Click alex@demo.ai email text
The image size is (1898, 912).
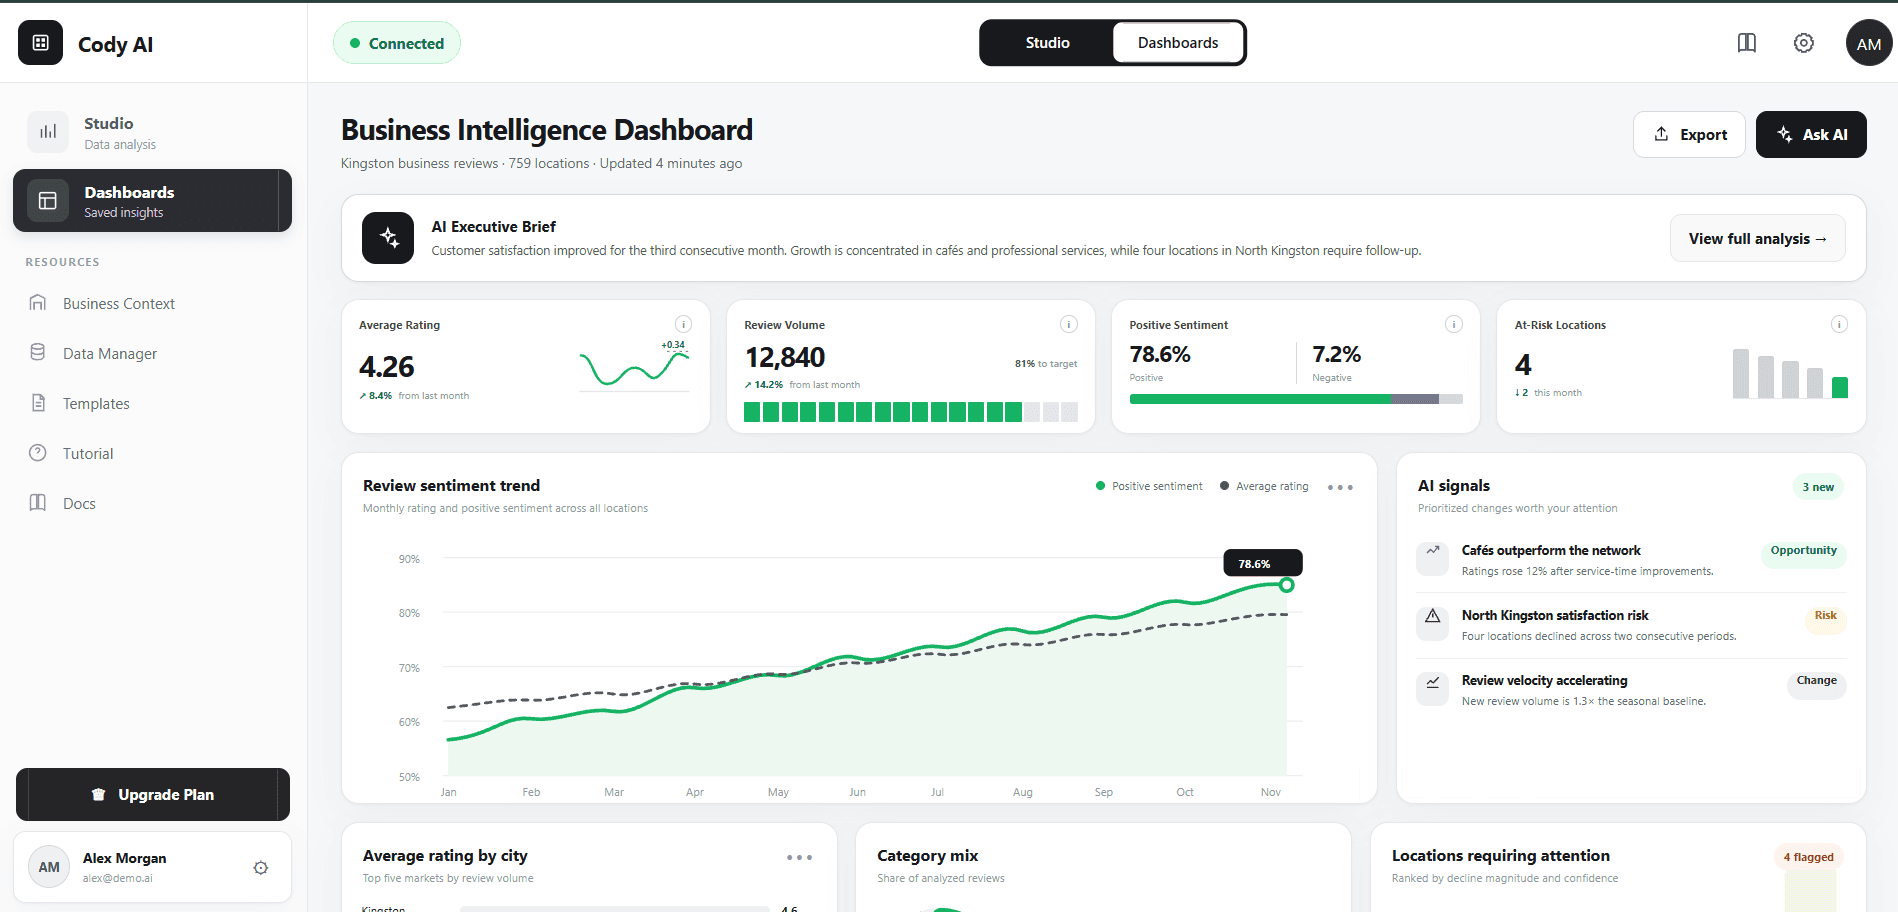(x=117, y=879)
